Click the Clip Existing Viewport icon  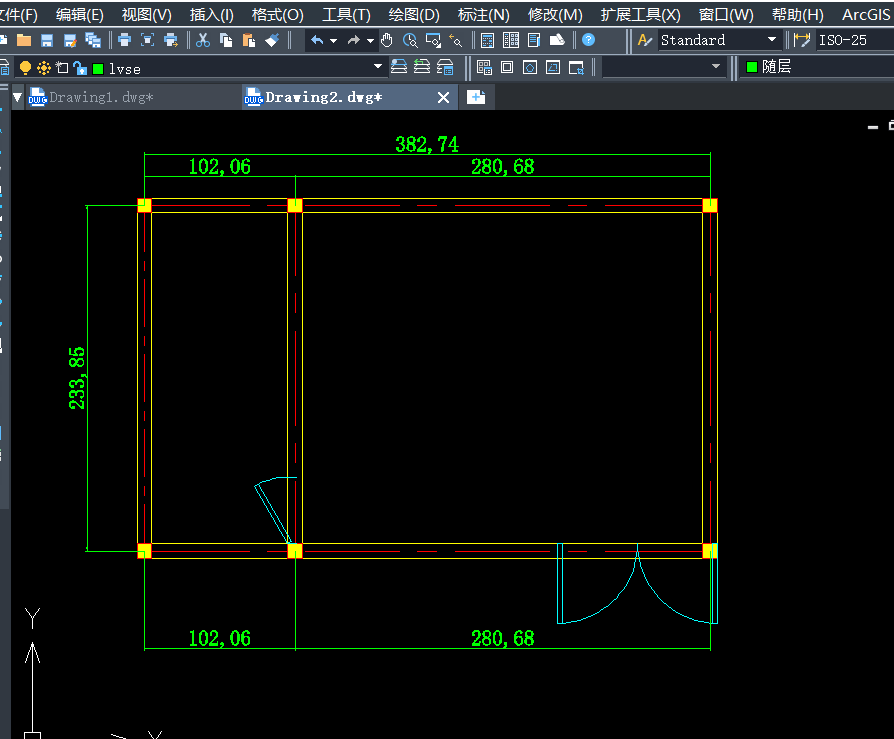[x=576, y=67]
